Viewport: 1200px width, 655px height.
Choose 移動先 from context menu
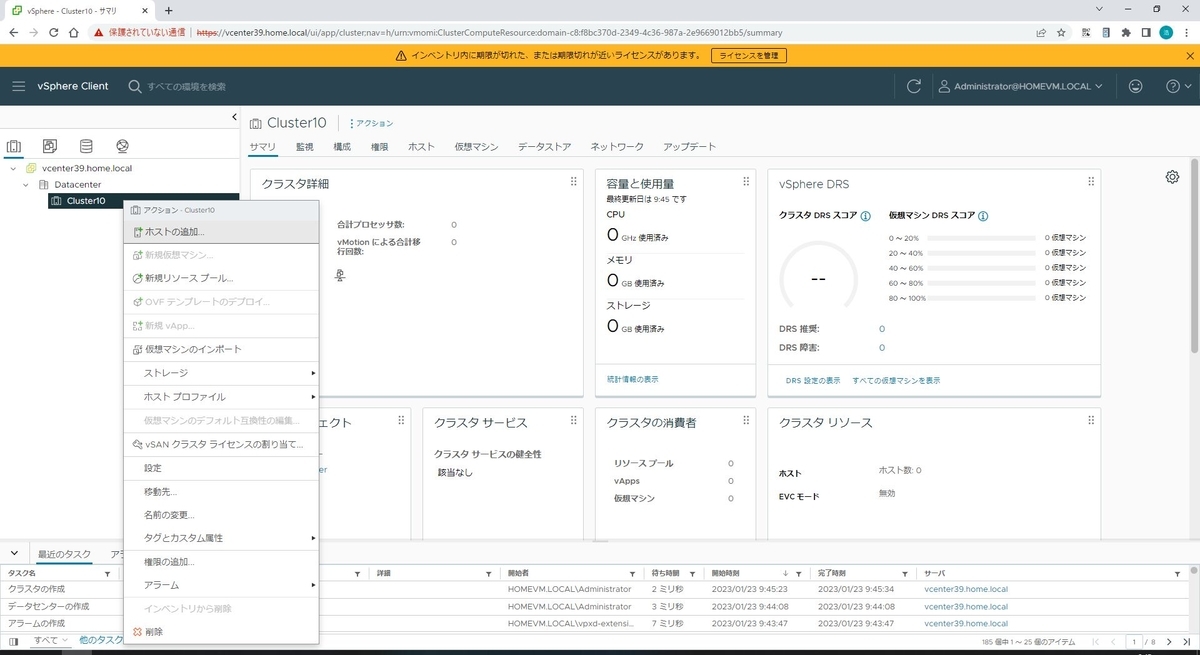(x=221, y=491)
